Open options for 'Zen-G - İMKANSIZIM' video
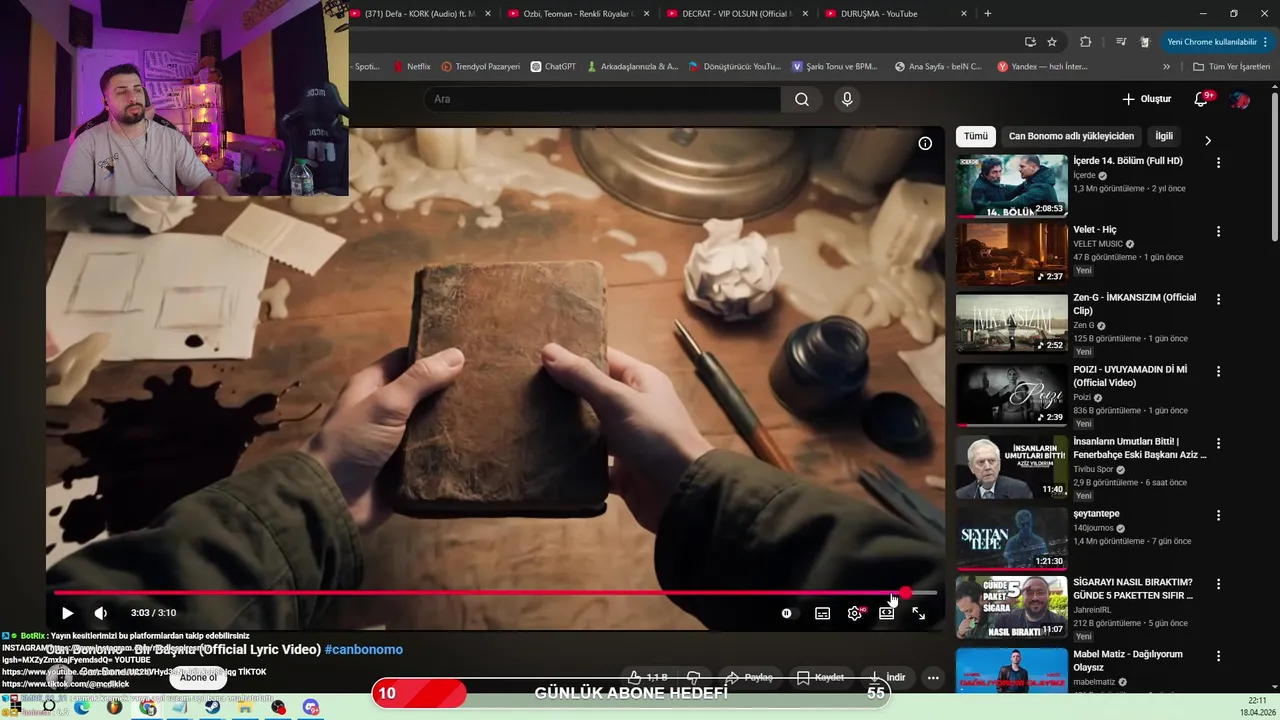This screenshot has height=720, width=1280. pyautogui.click(x=1218, y=300)
